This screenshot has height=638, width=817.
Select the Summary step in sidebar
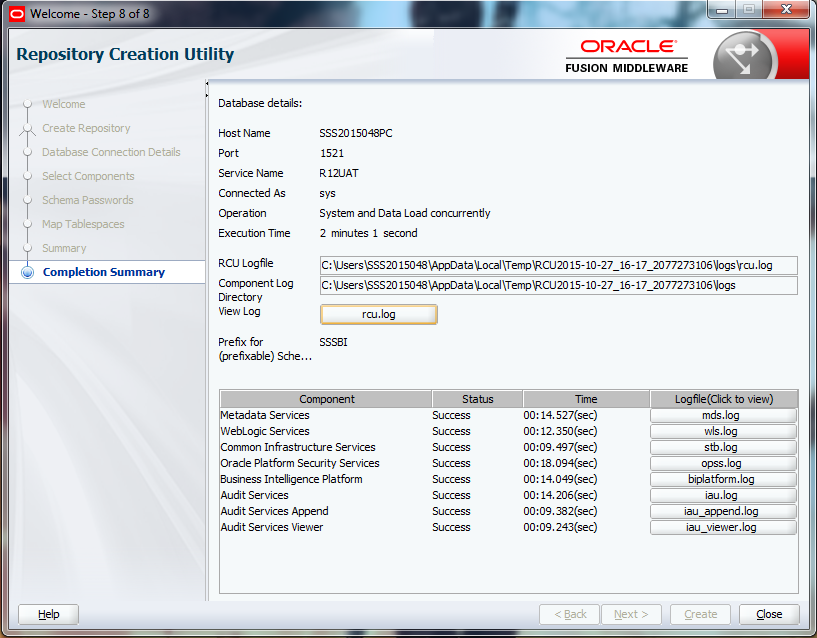click(x=64, y=248)
